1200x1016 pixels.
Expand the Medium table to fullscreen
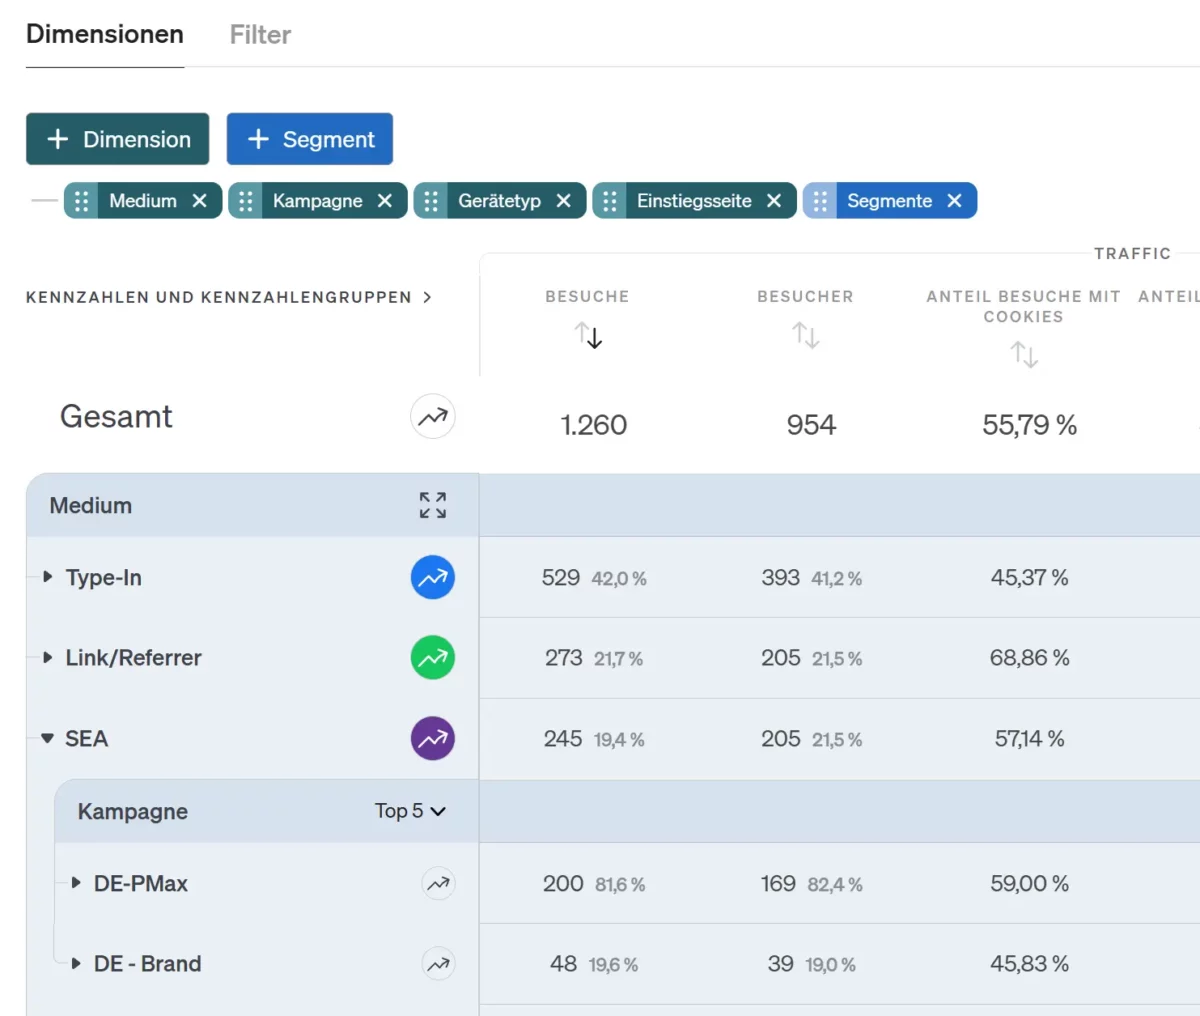[x=432, y=505]
